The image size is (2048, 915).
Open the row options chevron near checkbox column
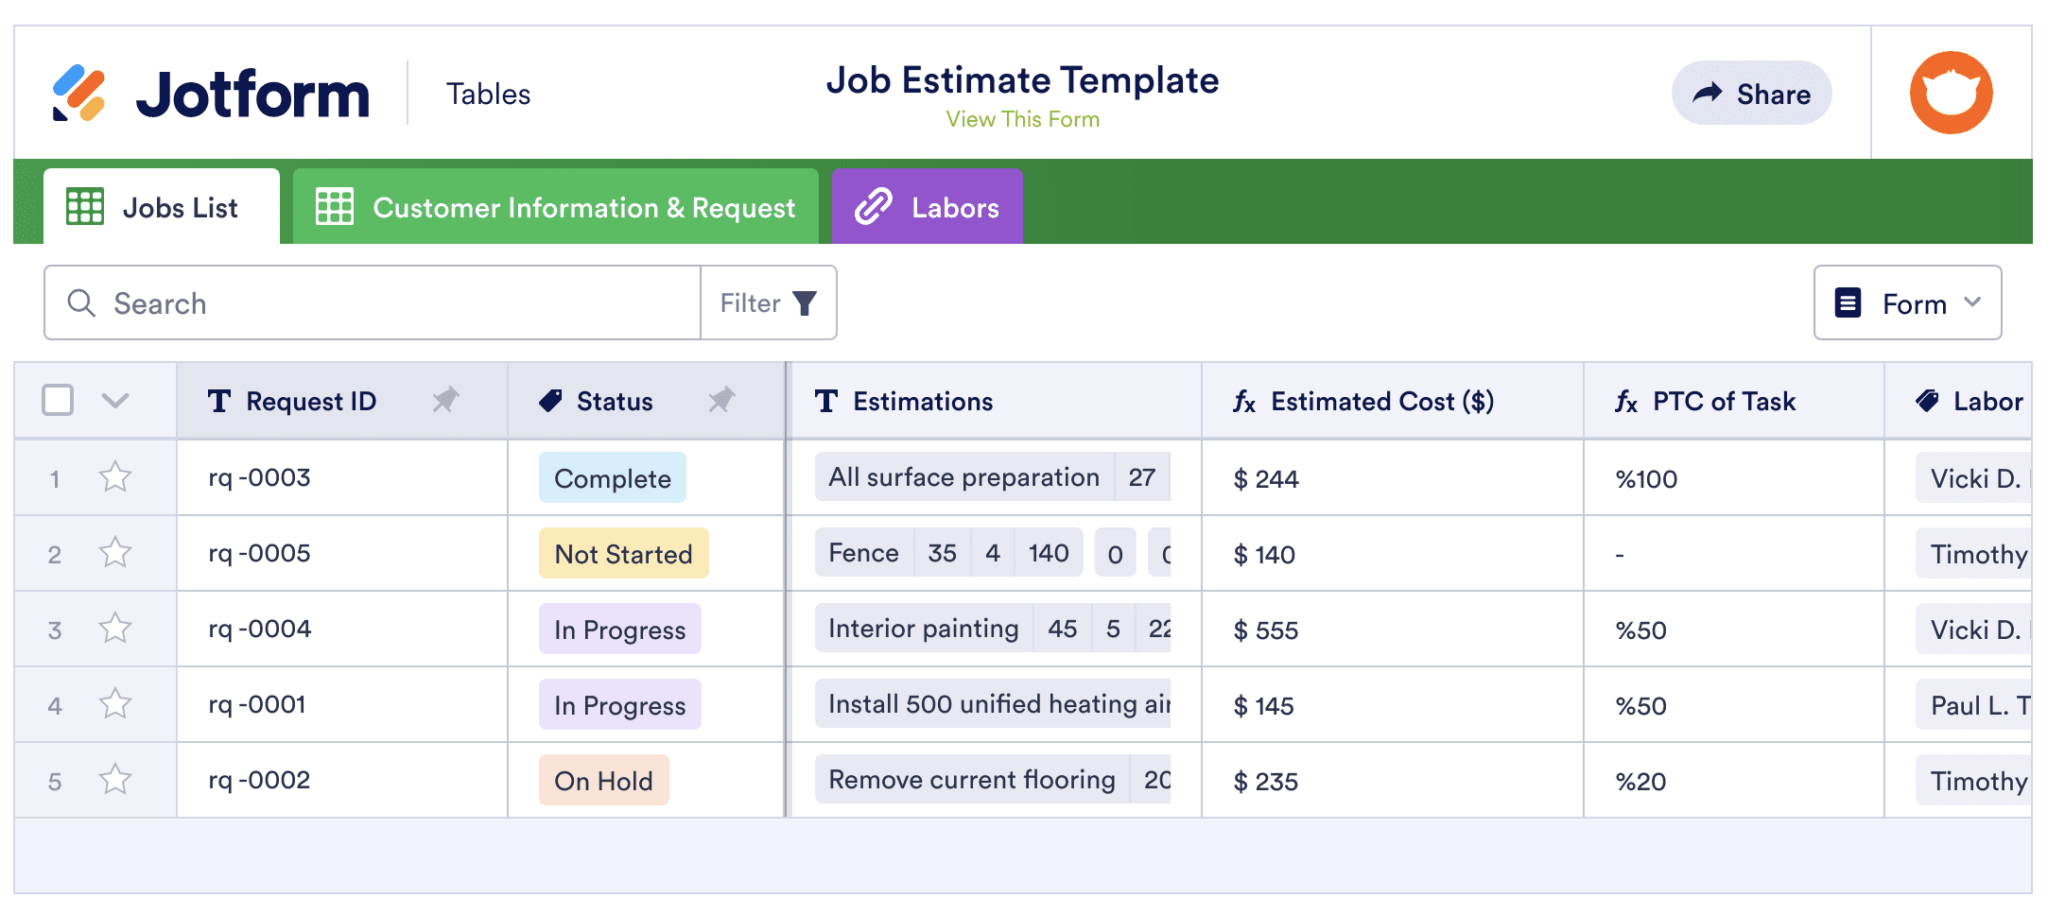pyautogui.click(x=116, y=400)
